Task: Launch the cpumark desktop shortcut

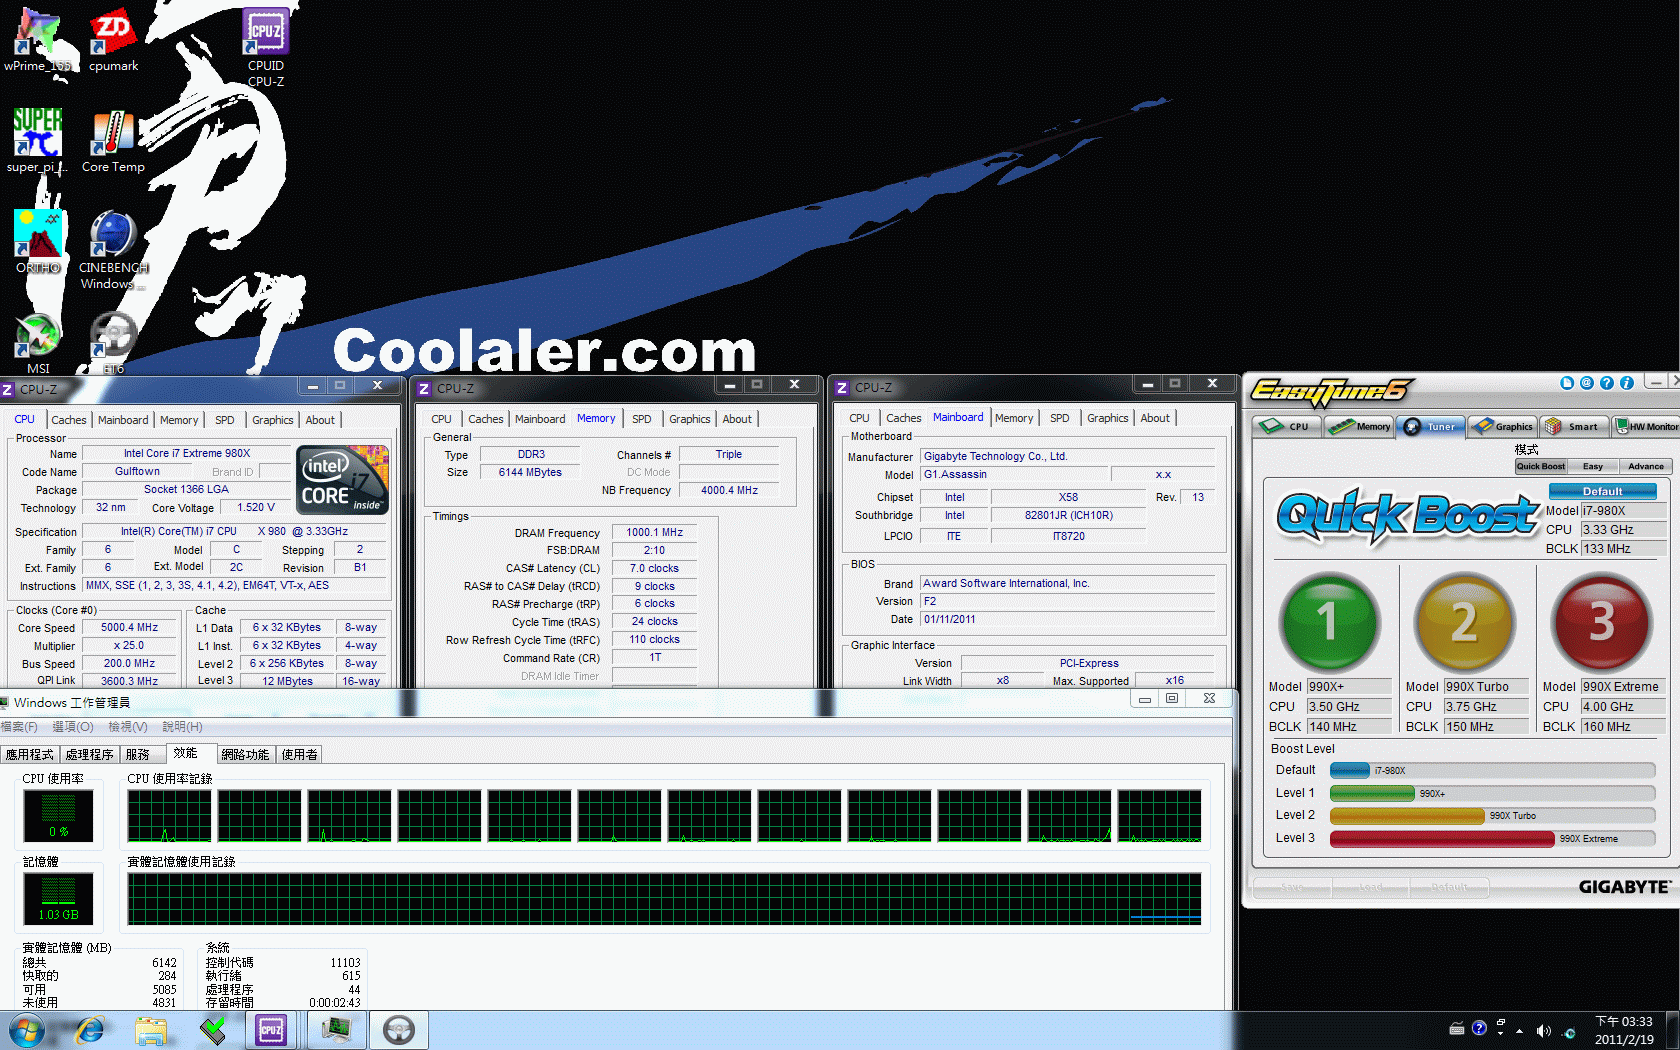Action: pyautogui.click(x=113, y=38)
